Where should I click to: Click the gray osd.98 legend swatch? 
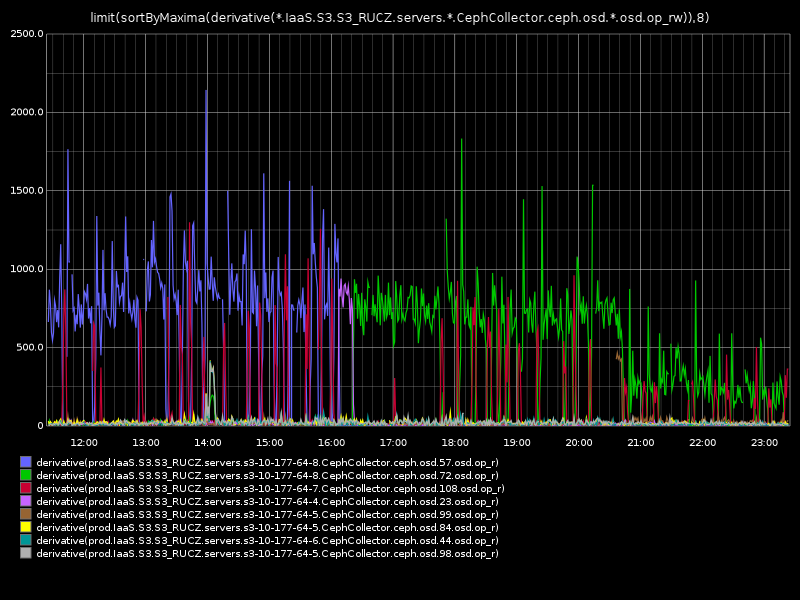26,553
